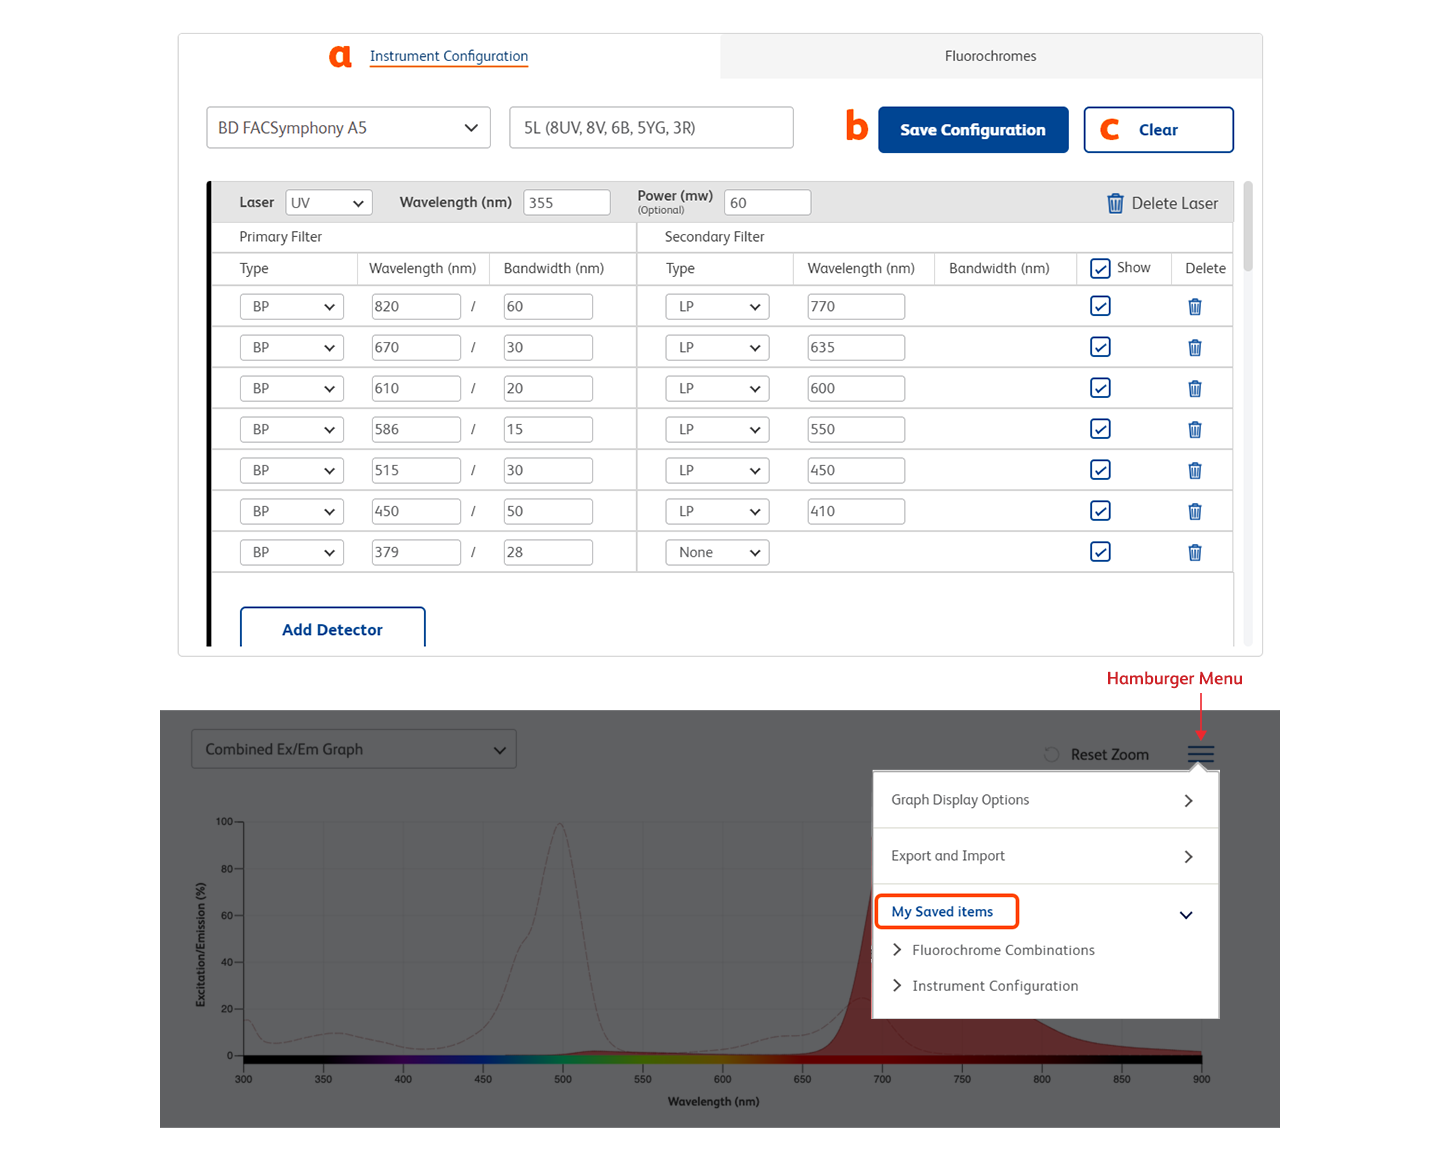This screenshot has height=1149, width=1440.
Task: Open the Laser UV dropdown
Action: [328, 203]
